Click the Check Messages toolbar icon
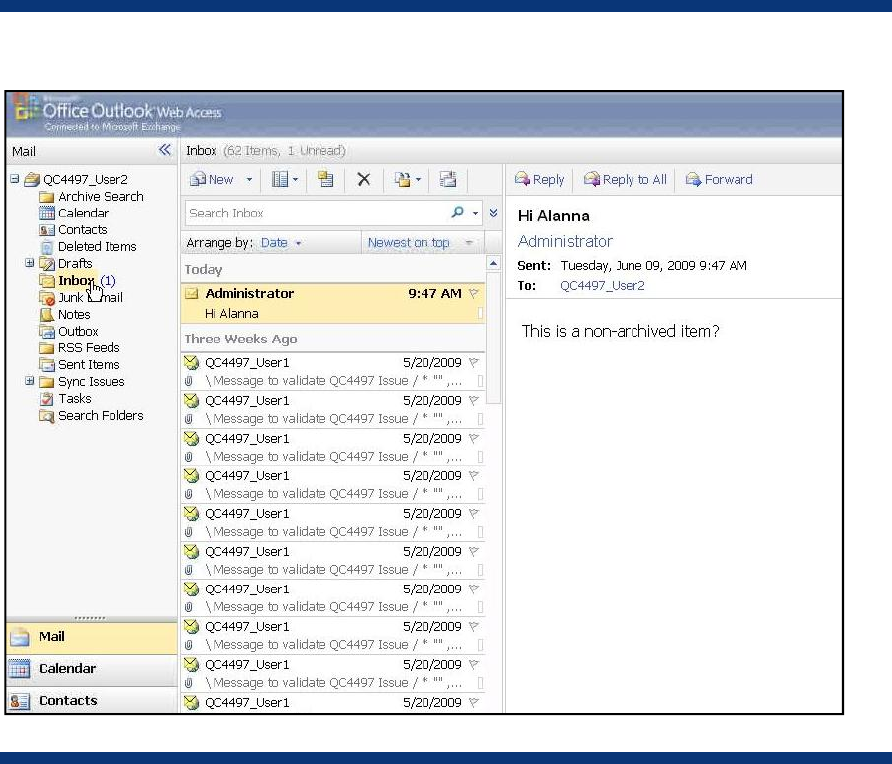The image size is (892, 764). 325,180
